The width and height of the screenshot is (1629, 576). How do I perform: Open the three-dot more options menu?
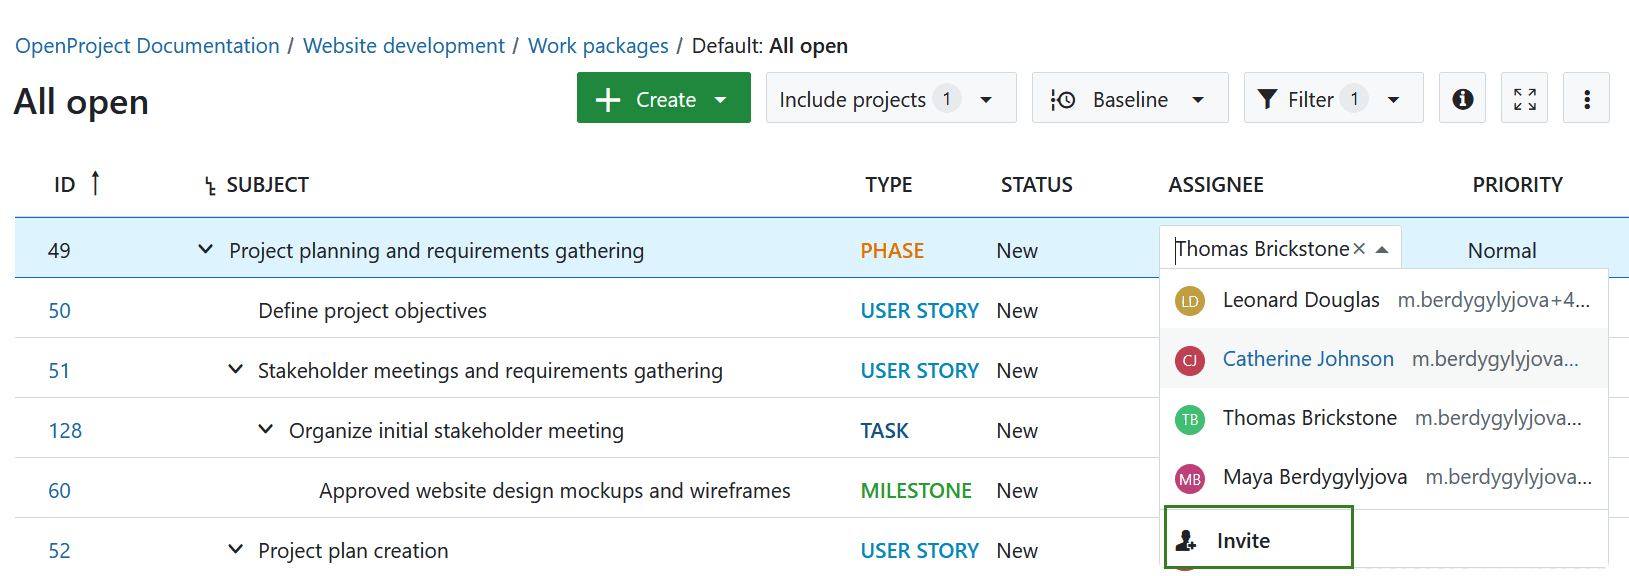click(x=1586, y=98)
